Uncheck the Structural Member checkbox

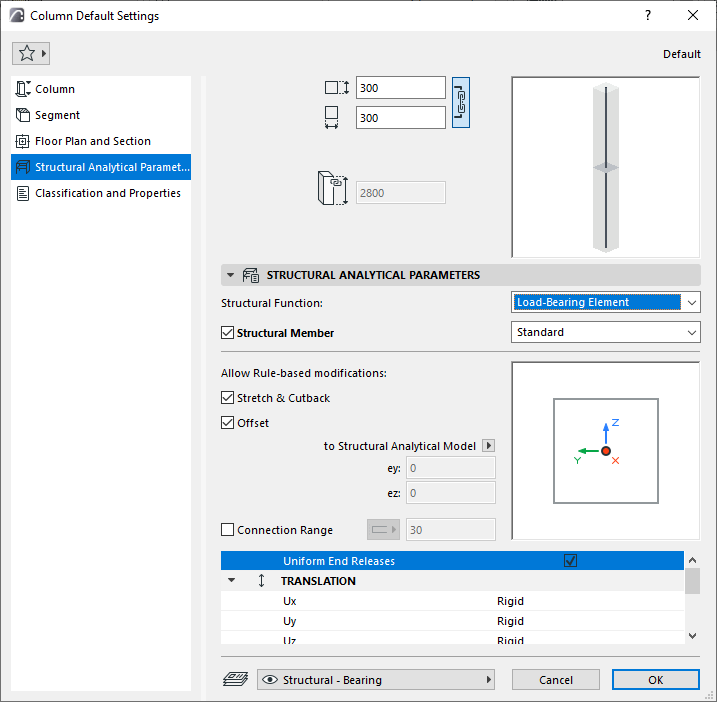(x=227, y=332)
